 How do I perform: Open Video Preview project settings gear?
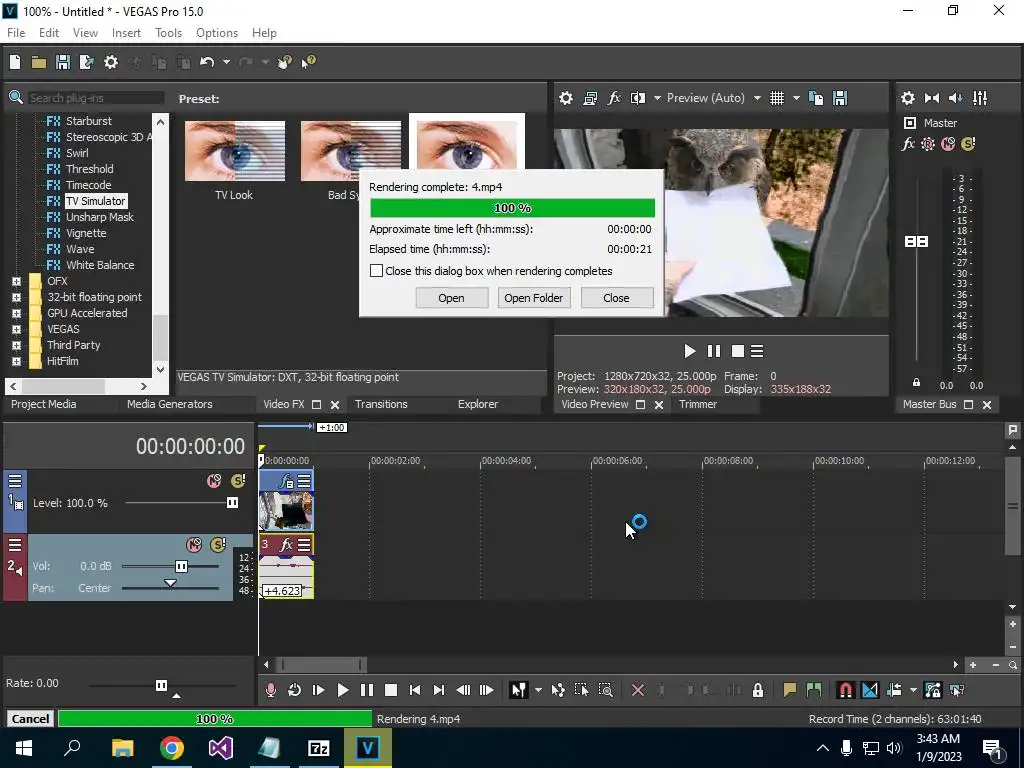point(566,98)
